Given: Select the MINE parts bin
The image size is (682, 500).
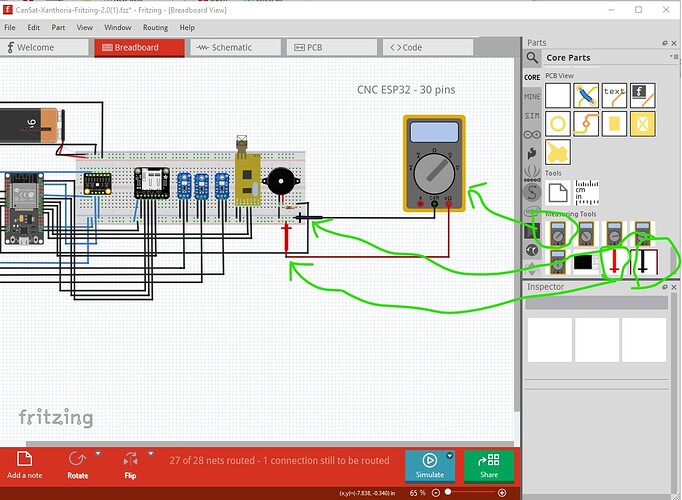Looking at the screenshot, I should point(532,97).
